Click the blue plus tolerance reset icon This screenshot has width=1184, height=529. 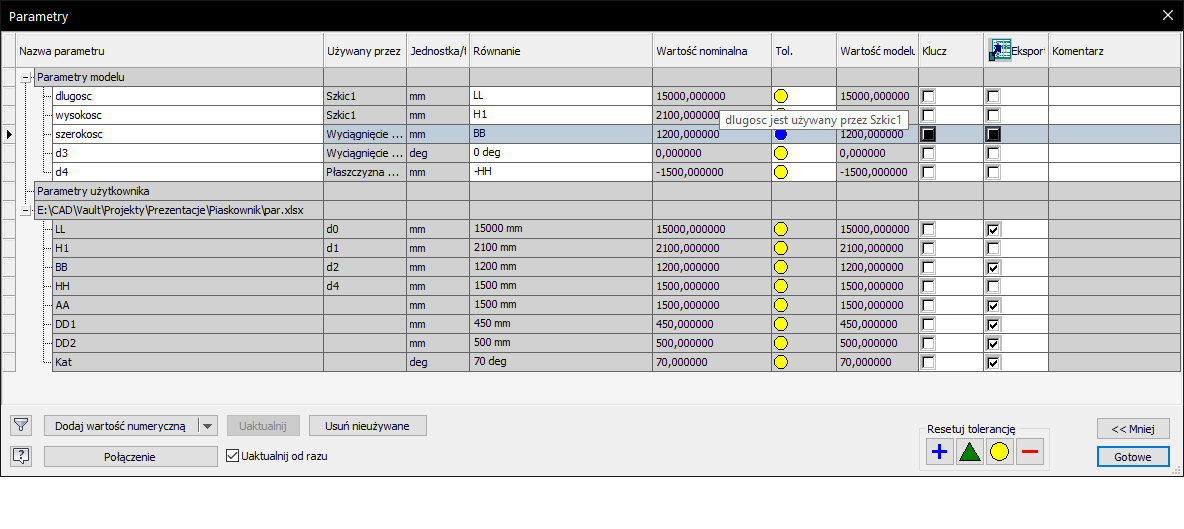(939, 453)
